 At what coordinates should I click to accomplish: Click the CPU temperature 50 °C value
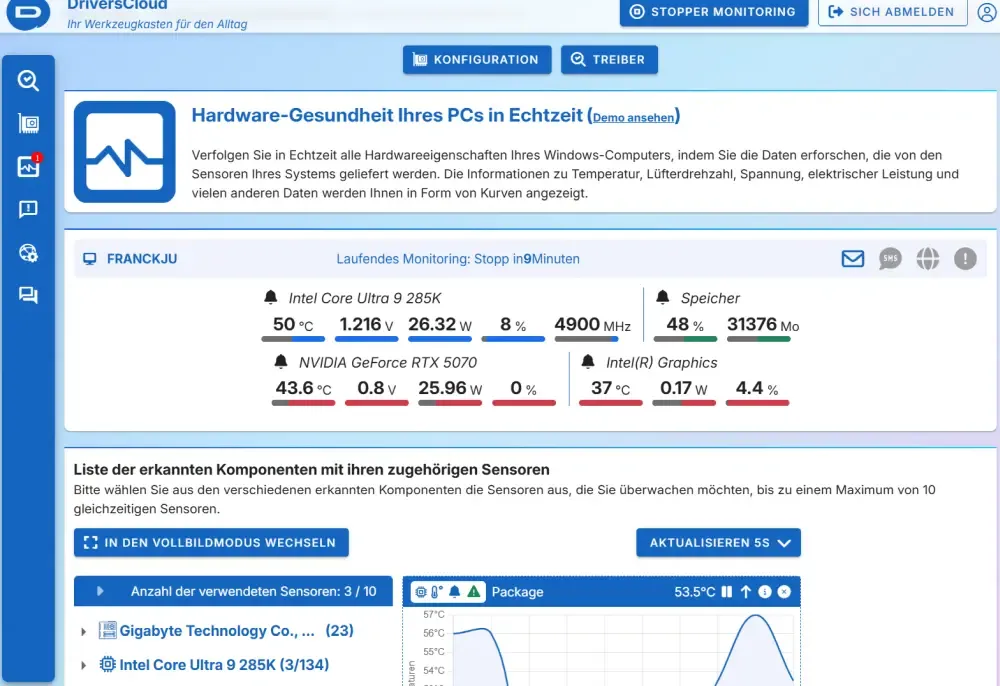pyautogui.click(x=293, y=325)
